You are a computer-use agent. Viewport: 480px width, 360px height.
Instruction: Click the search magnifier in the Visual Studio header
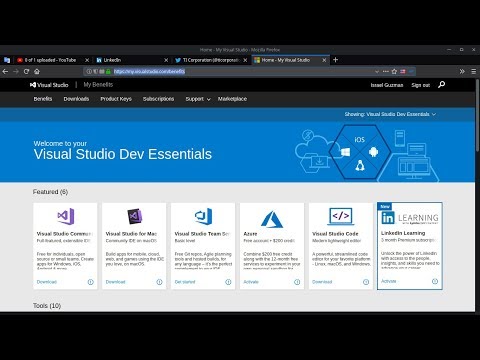pyautogui.click(x=441, y=85)
